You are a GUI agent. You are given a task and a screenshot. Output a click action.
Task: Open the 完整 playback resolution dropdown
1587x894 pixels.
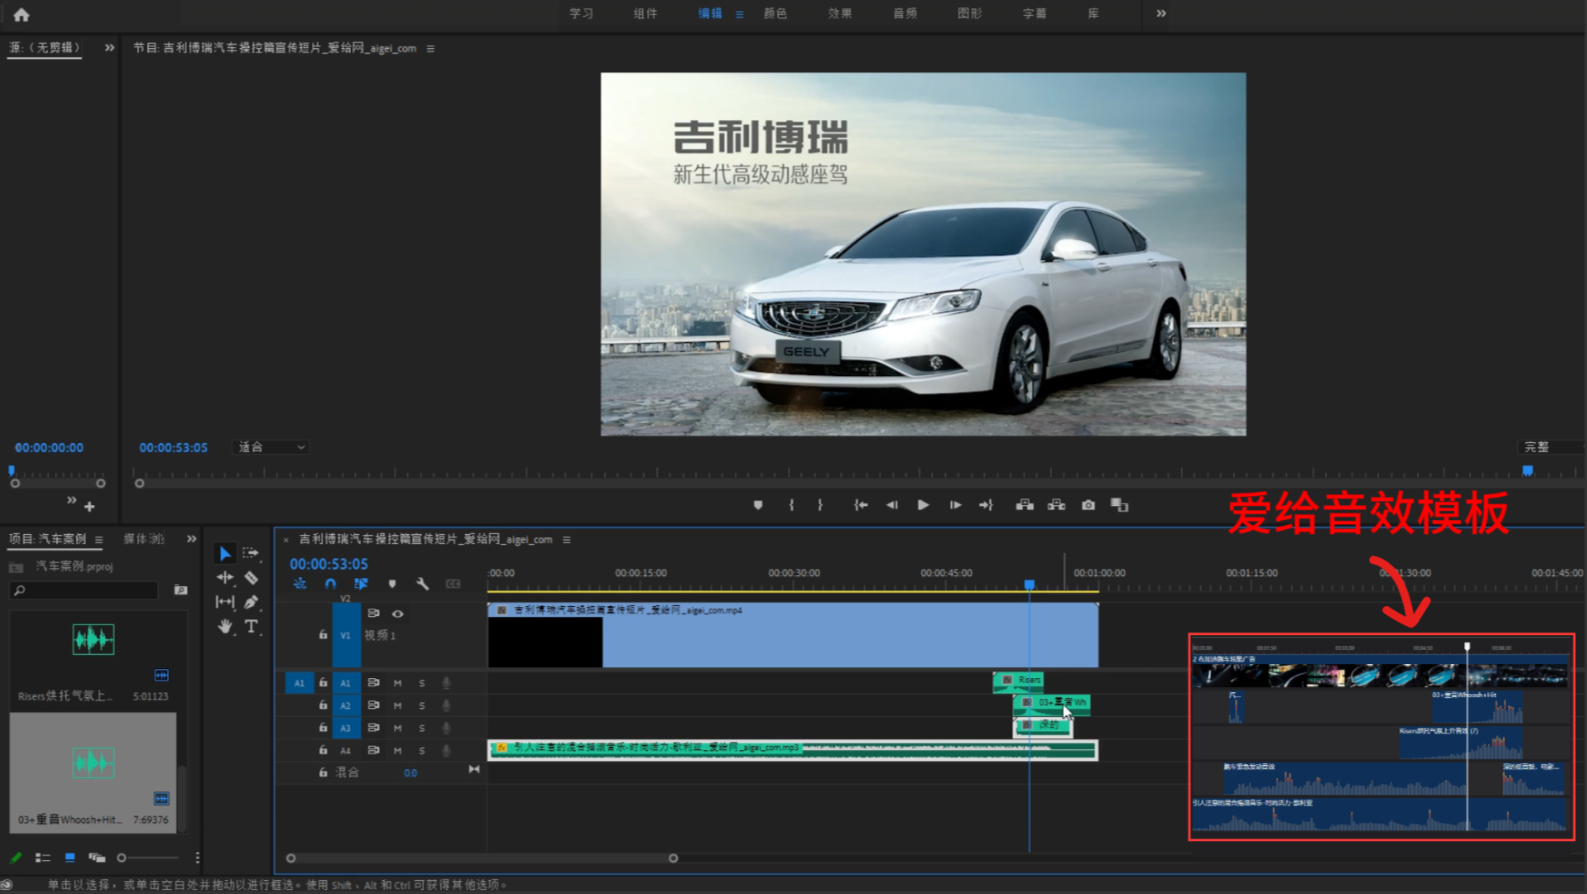[x=1551, y=447]
